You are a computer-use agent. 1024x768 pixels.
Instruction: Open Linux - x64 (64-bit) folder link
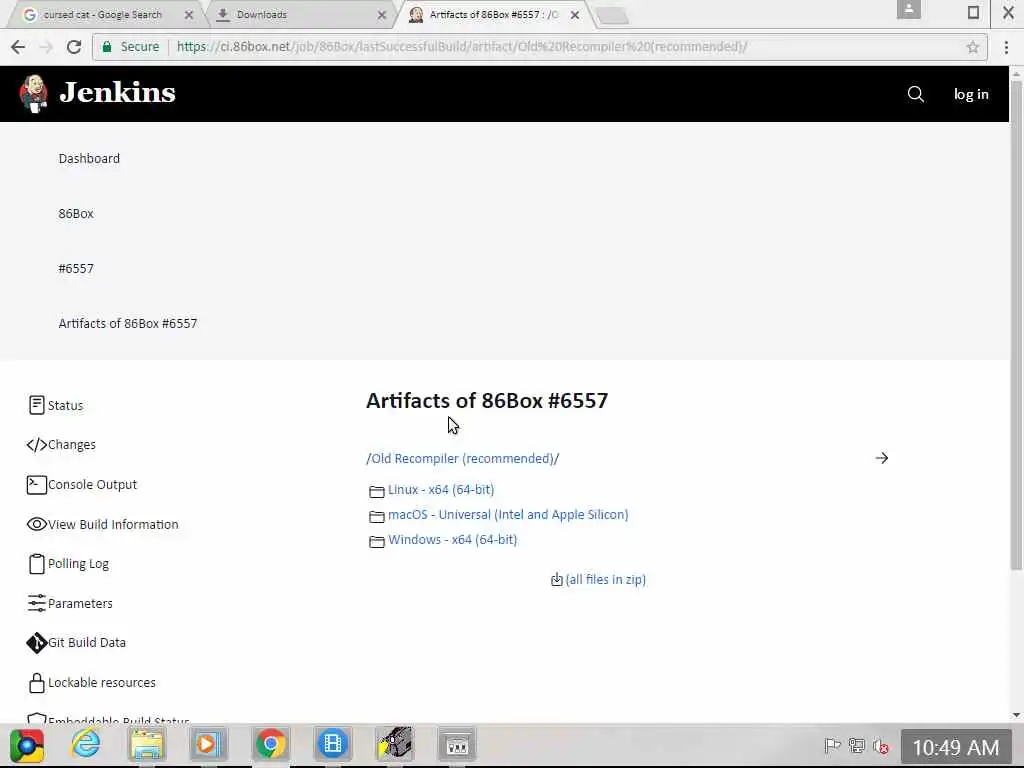click(441, 489)
